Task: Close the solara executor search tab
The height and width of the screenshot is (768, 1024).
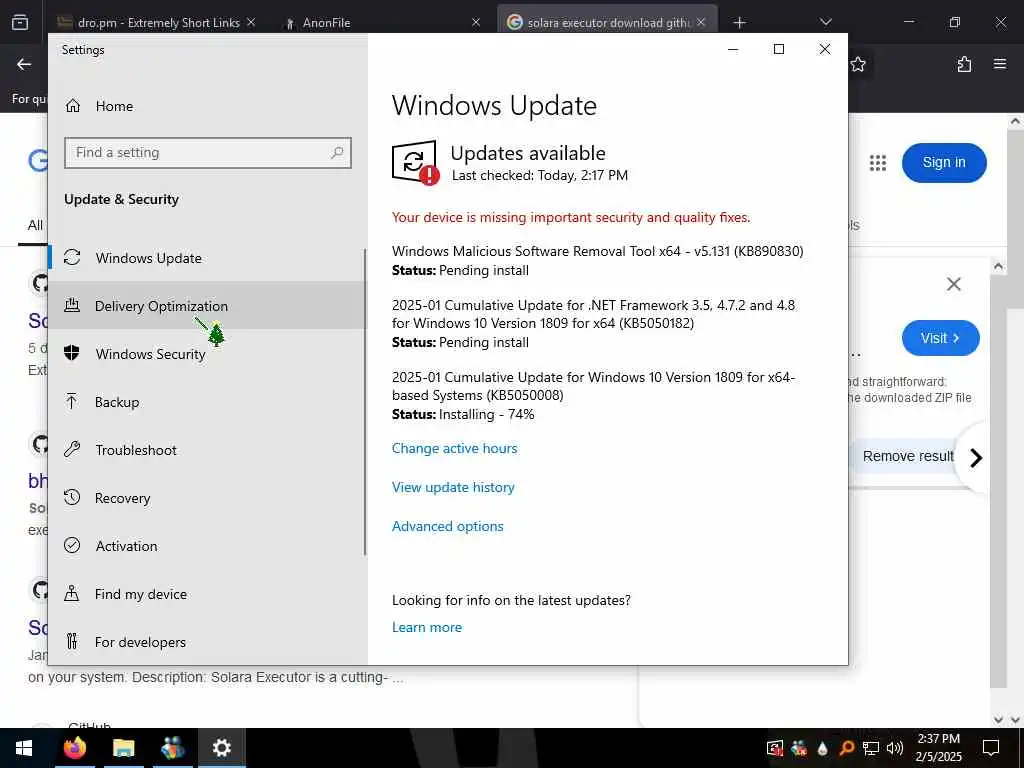Action: [701, 22]
